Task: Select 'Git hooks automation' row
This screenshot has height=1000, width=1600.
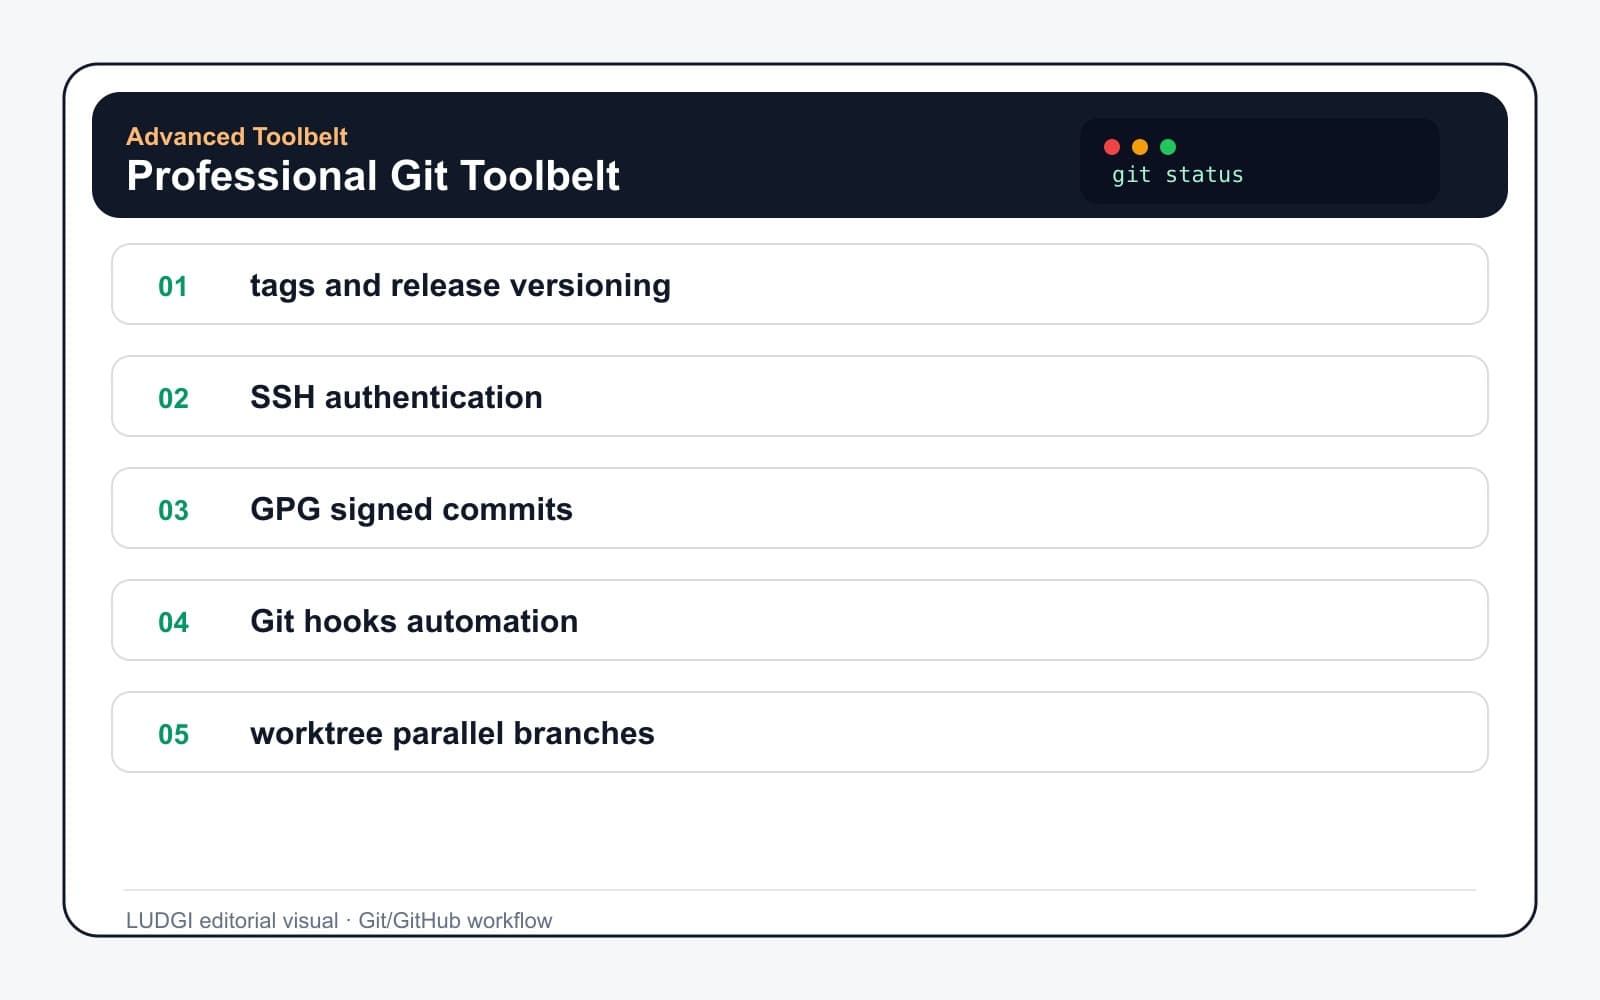Action: click(x=800, y=620)
